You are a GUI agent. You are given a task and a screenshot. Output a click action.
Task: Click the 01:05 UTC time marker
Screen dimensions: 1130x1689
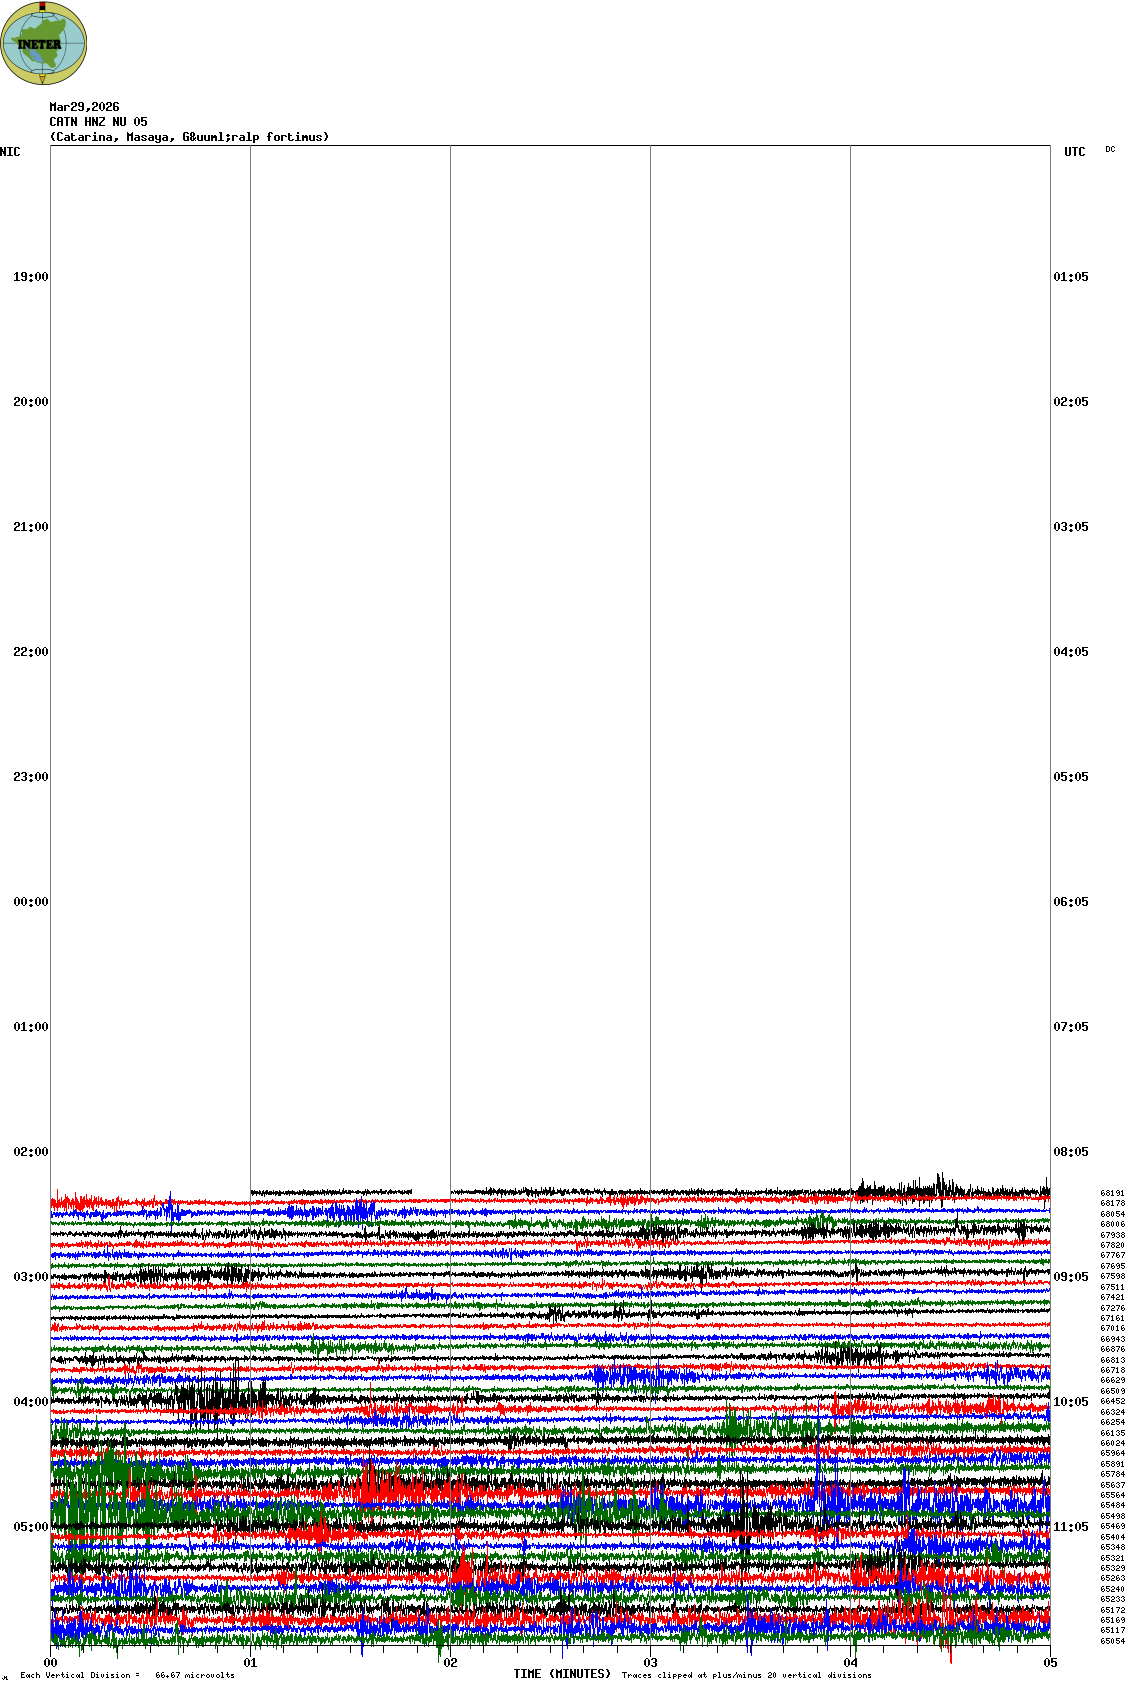point(1070,277)
